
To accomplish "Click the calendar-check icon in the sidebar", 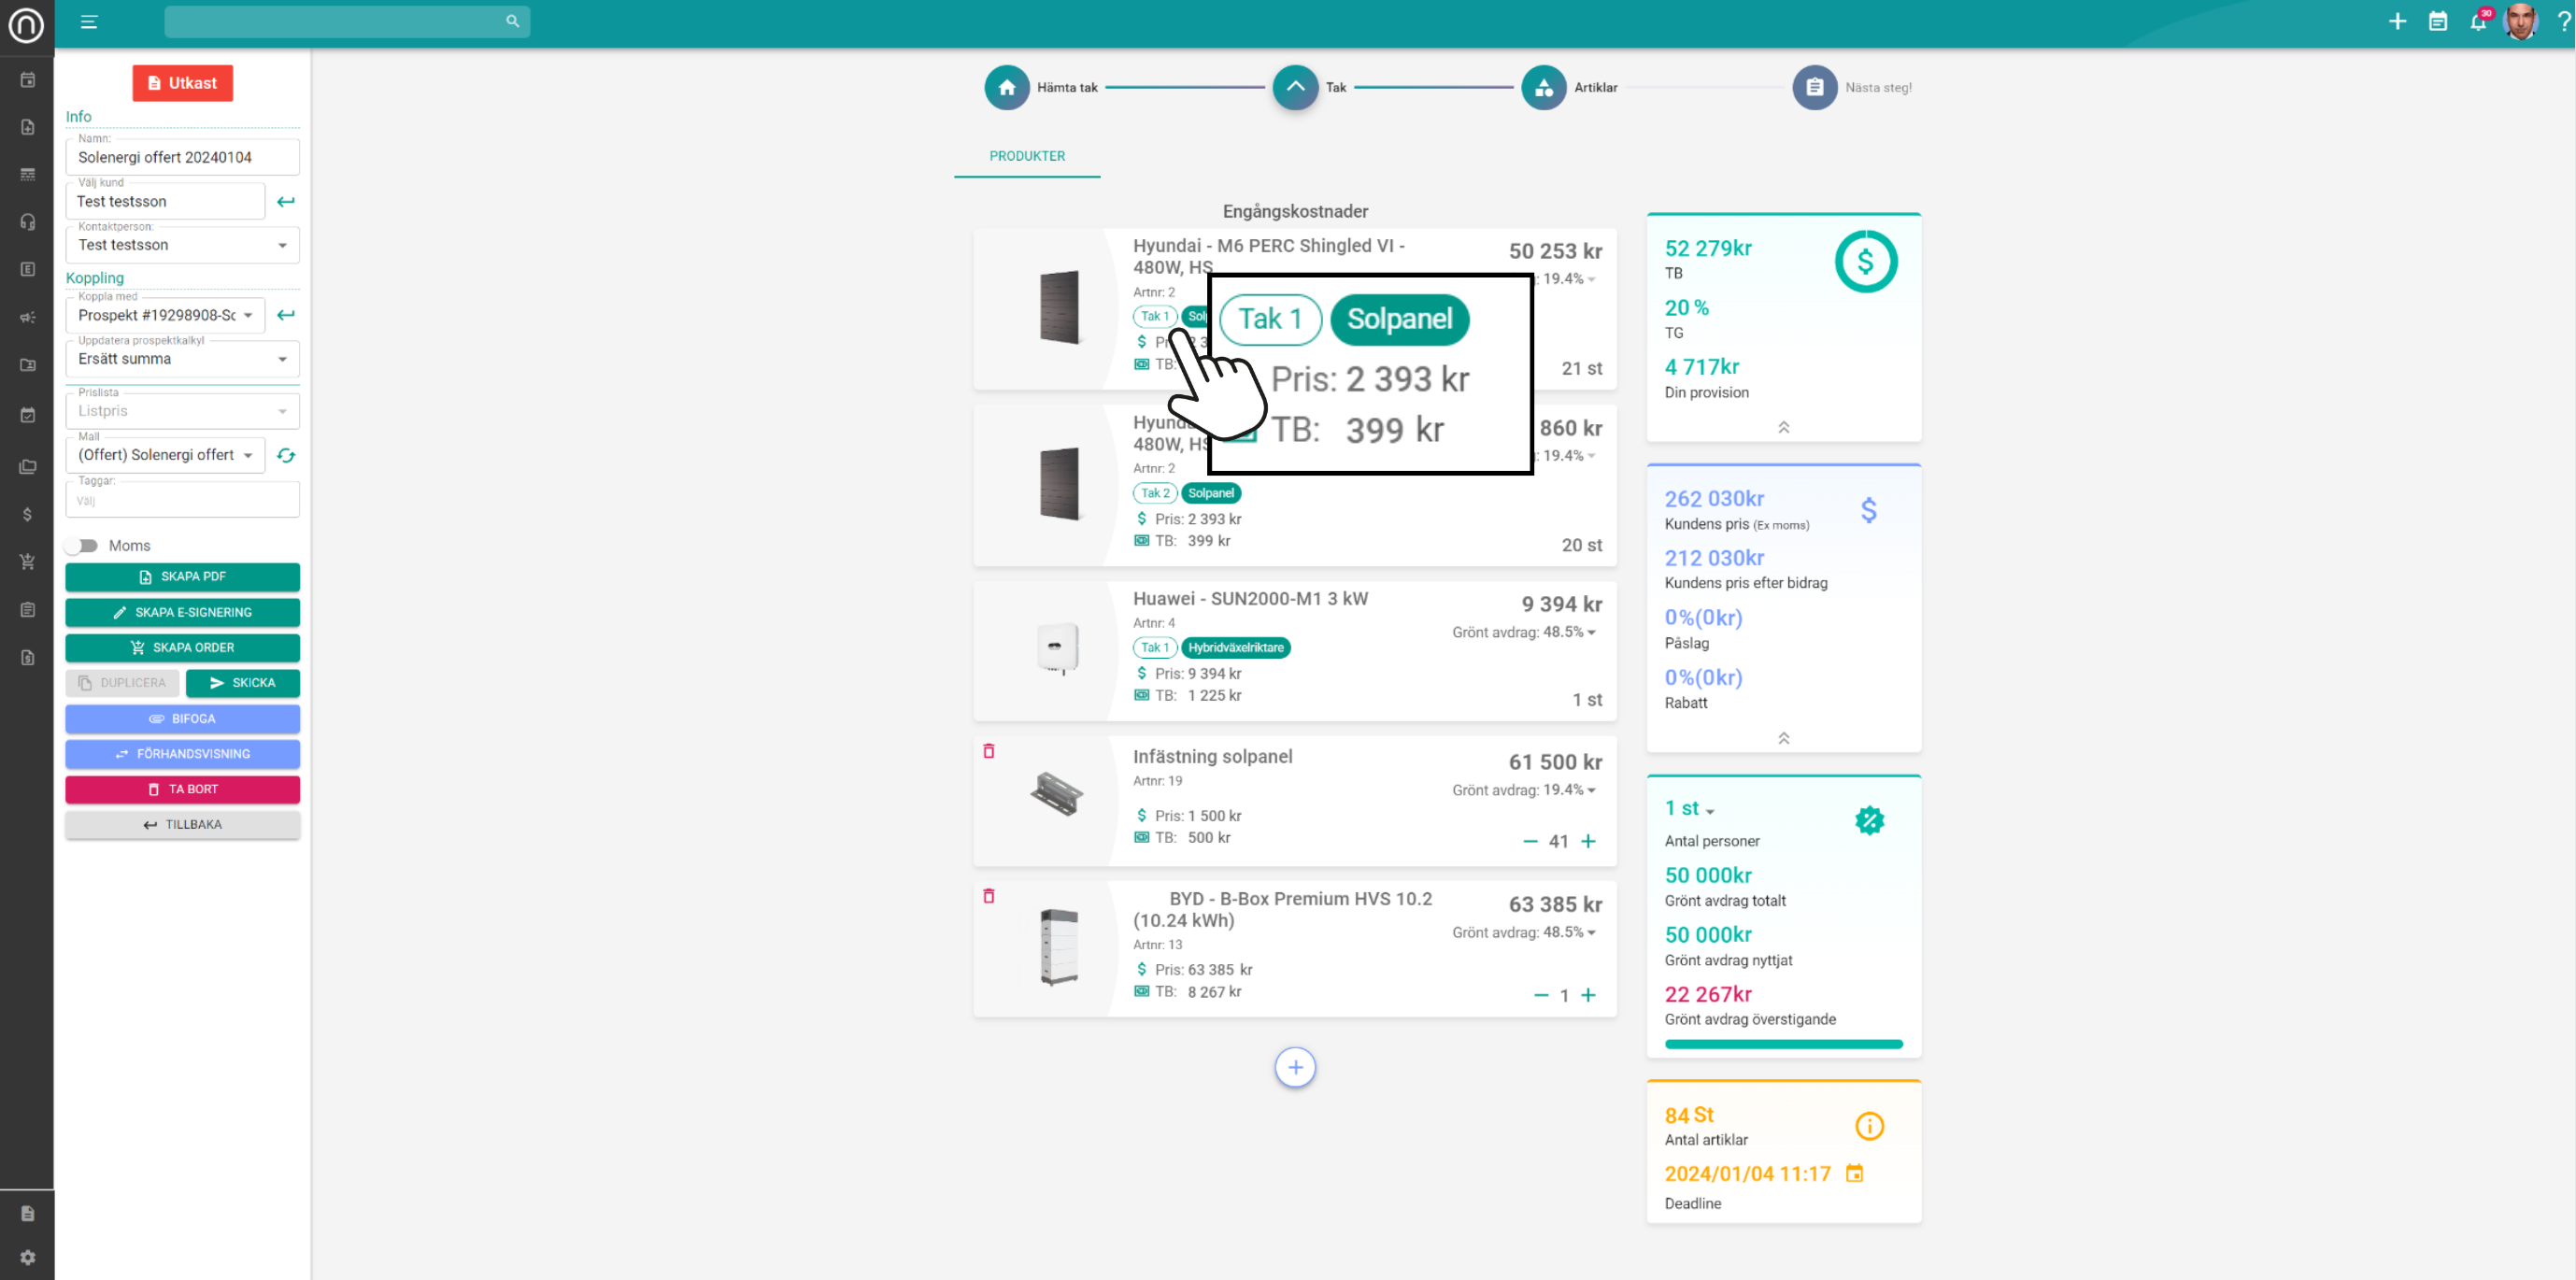I will coord(28,415).
